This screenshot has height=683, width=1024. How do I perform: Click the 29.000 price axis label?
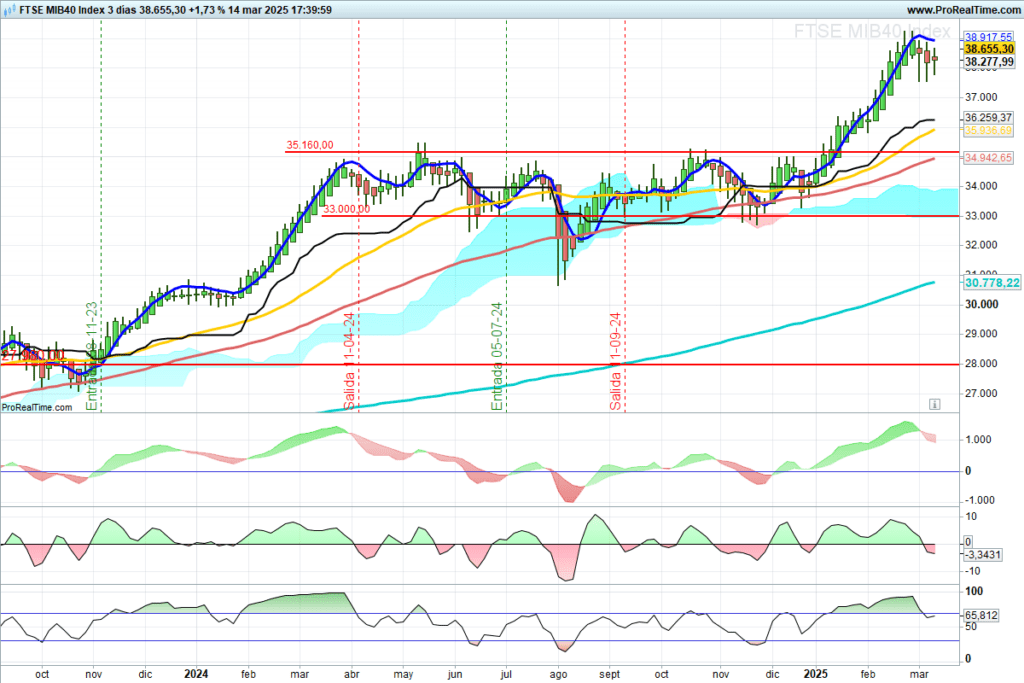click(981, 334)
